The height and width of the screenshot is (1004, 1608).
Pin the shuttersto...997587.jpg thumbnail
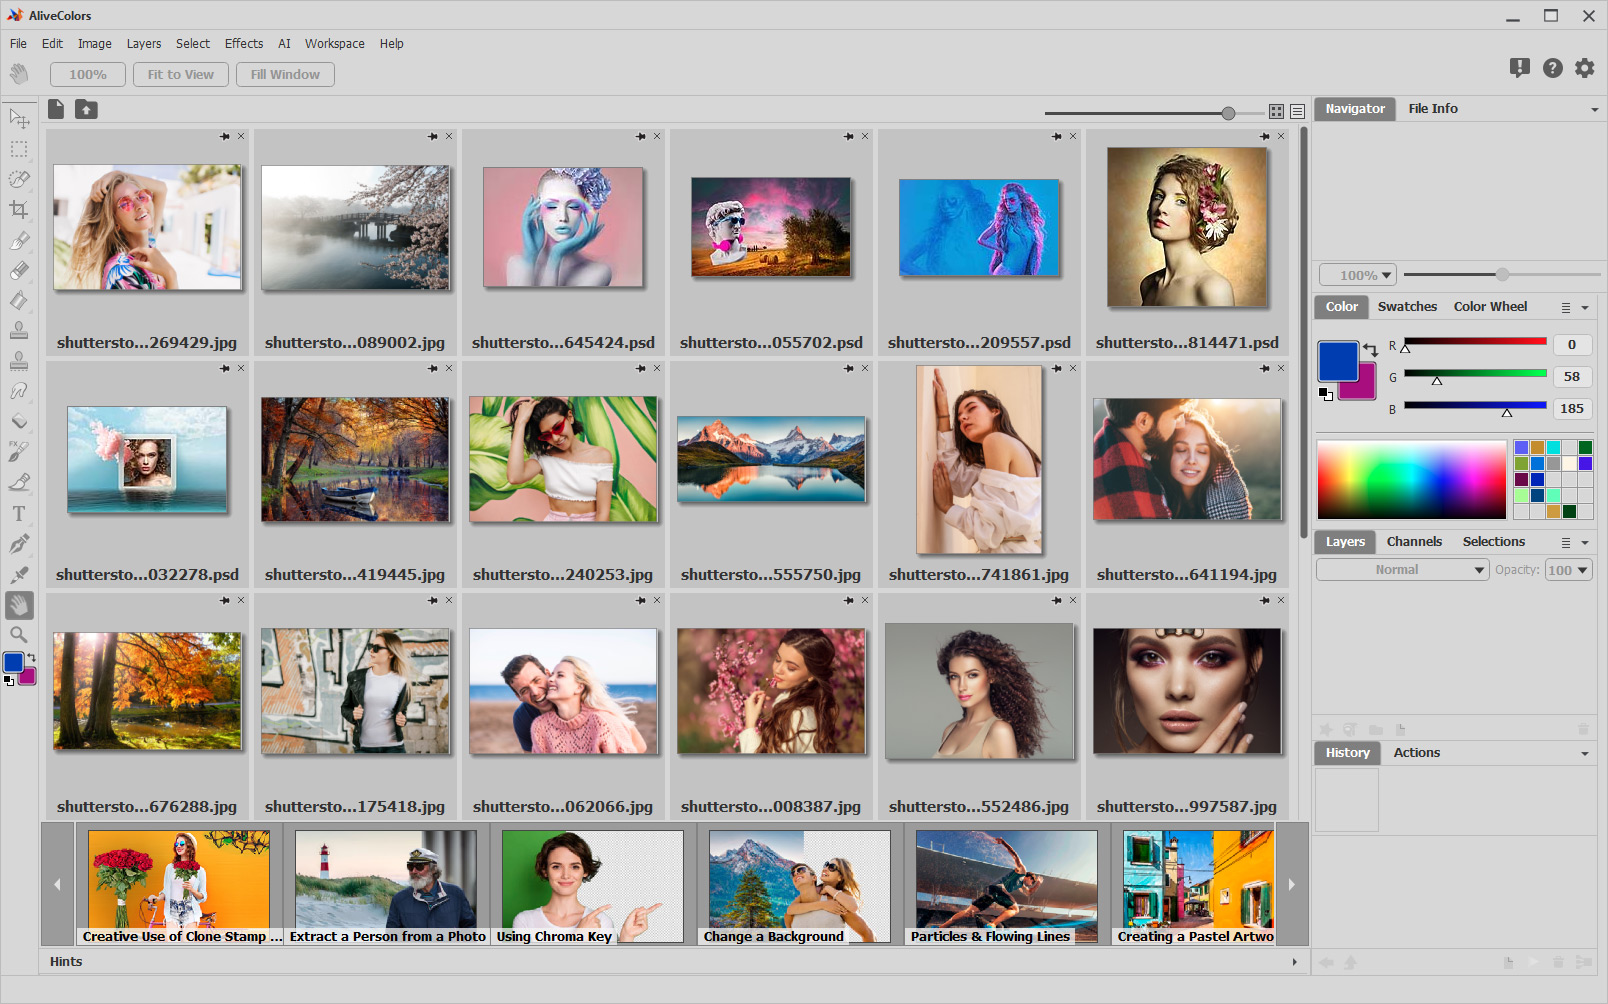tap(1265, 600)
